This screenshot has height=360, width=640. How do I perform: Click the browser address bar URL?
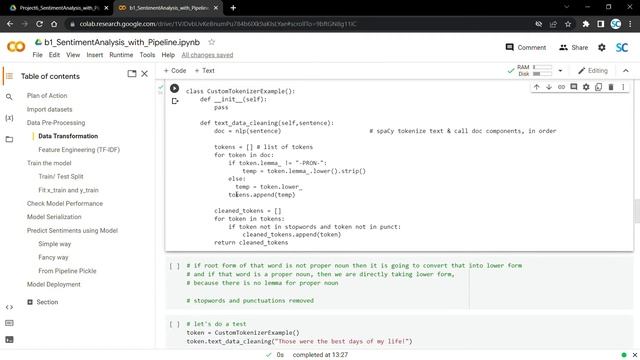218,24
